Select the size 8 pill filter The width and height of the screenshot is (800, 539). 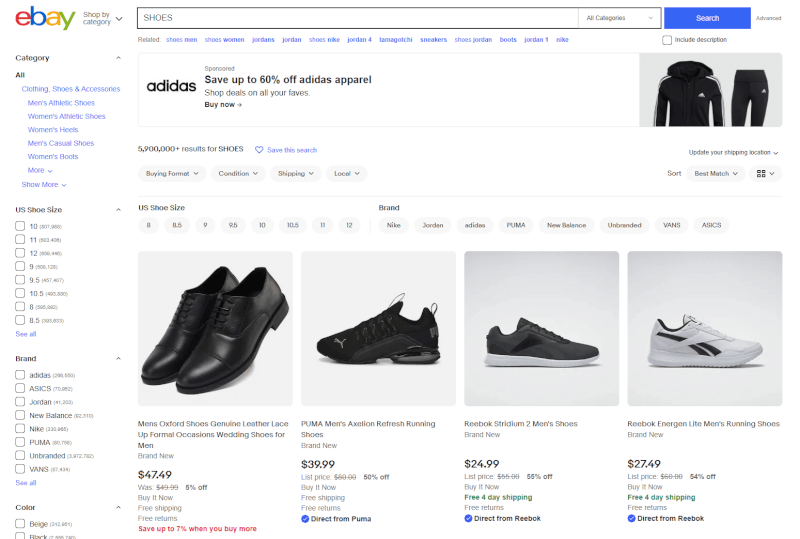pyautogui.click(x=148, y=225)
